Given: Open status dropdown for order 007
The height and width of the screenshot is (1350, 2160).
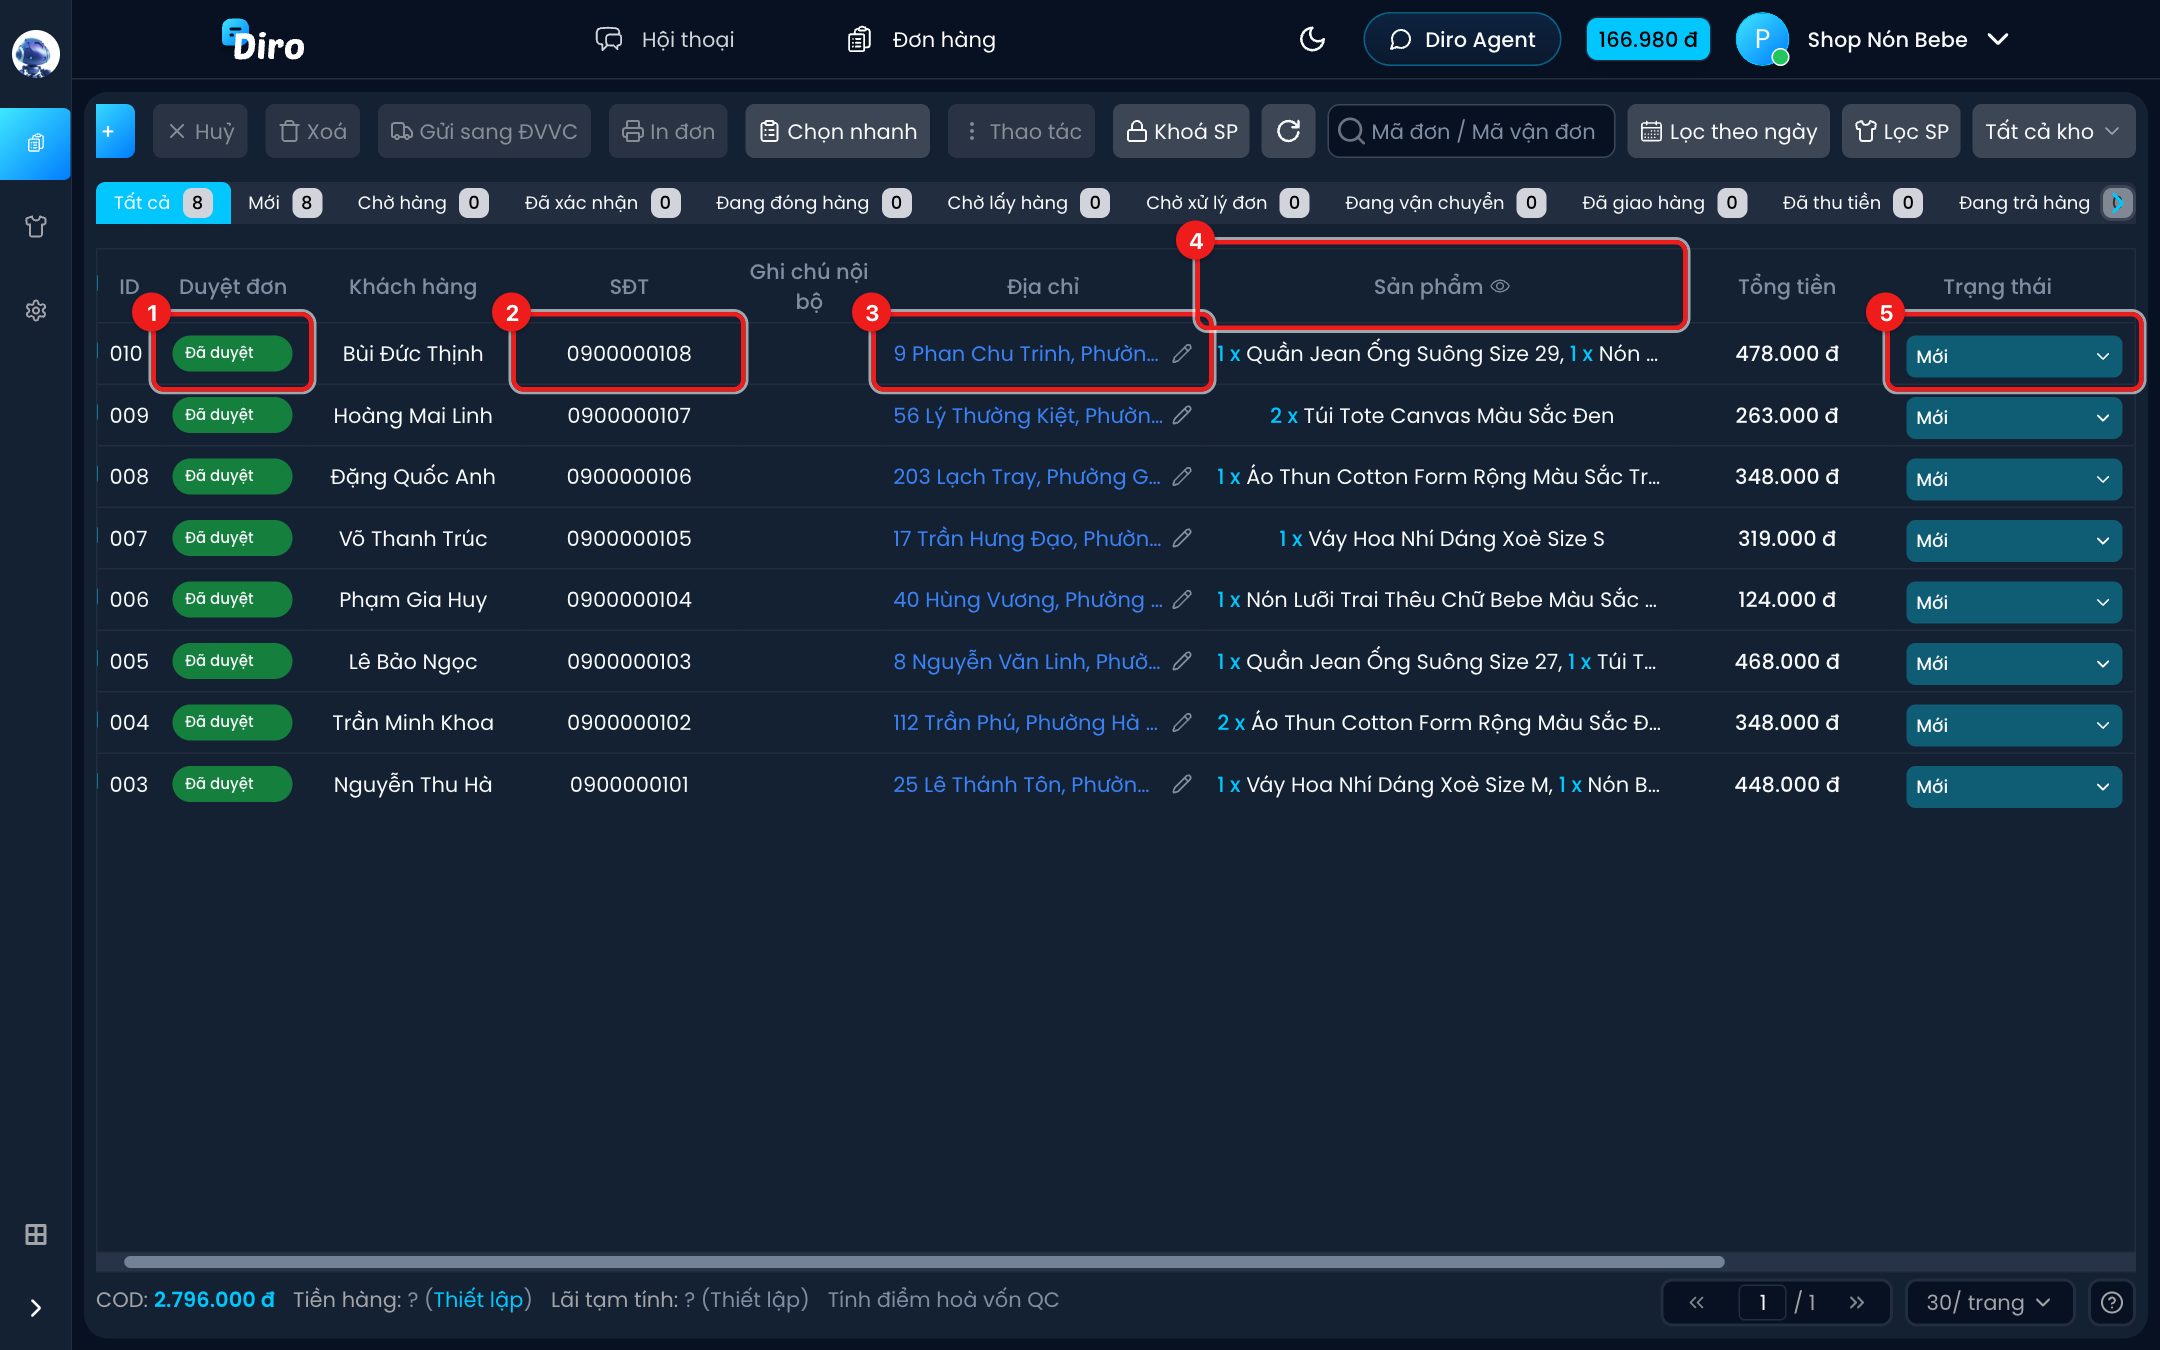Looking at the screenshot, I should tap(2013, 541).
